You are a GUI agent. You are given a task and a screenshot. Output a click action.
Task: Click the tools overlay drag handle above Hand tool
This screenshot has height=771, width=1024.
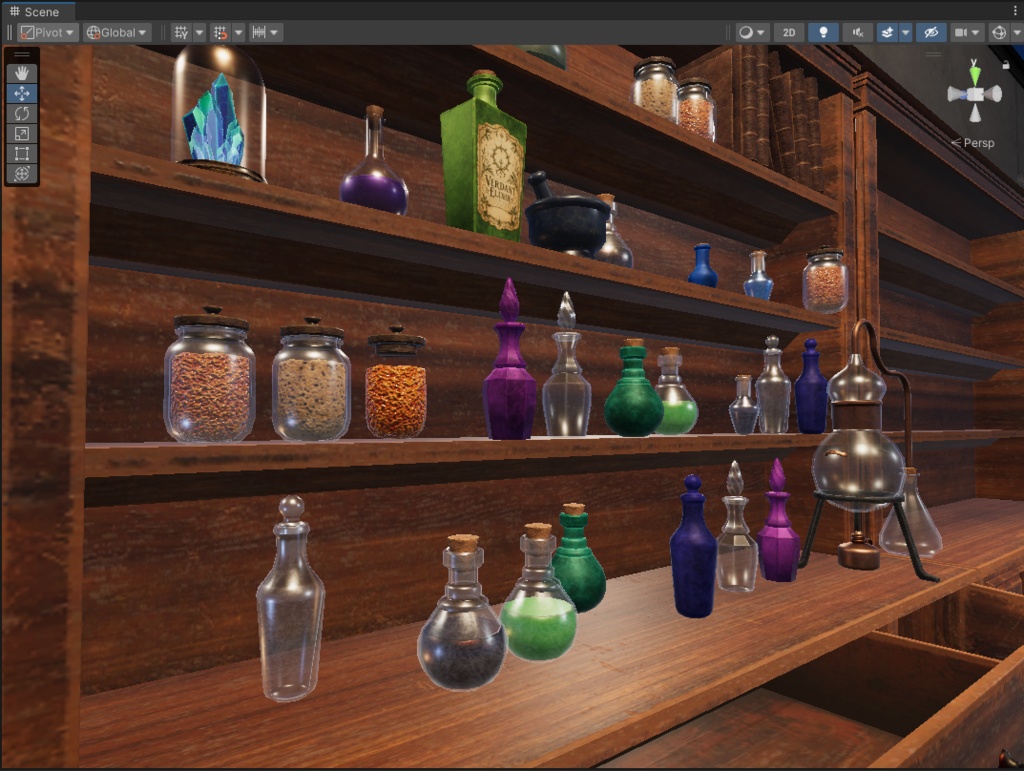22,54
